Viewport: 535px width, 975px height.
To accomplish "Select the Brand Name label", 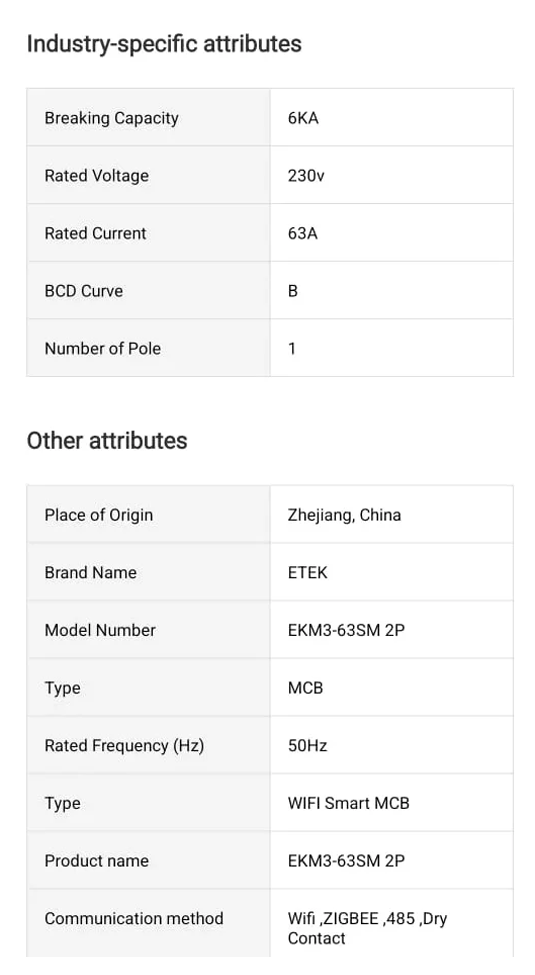I will [x=90, y=572].
